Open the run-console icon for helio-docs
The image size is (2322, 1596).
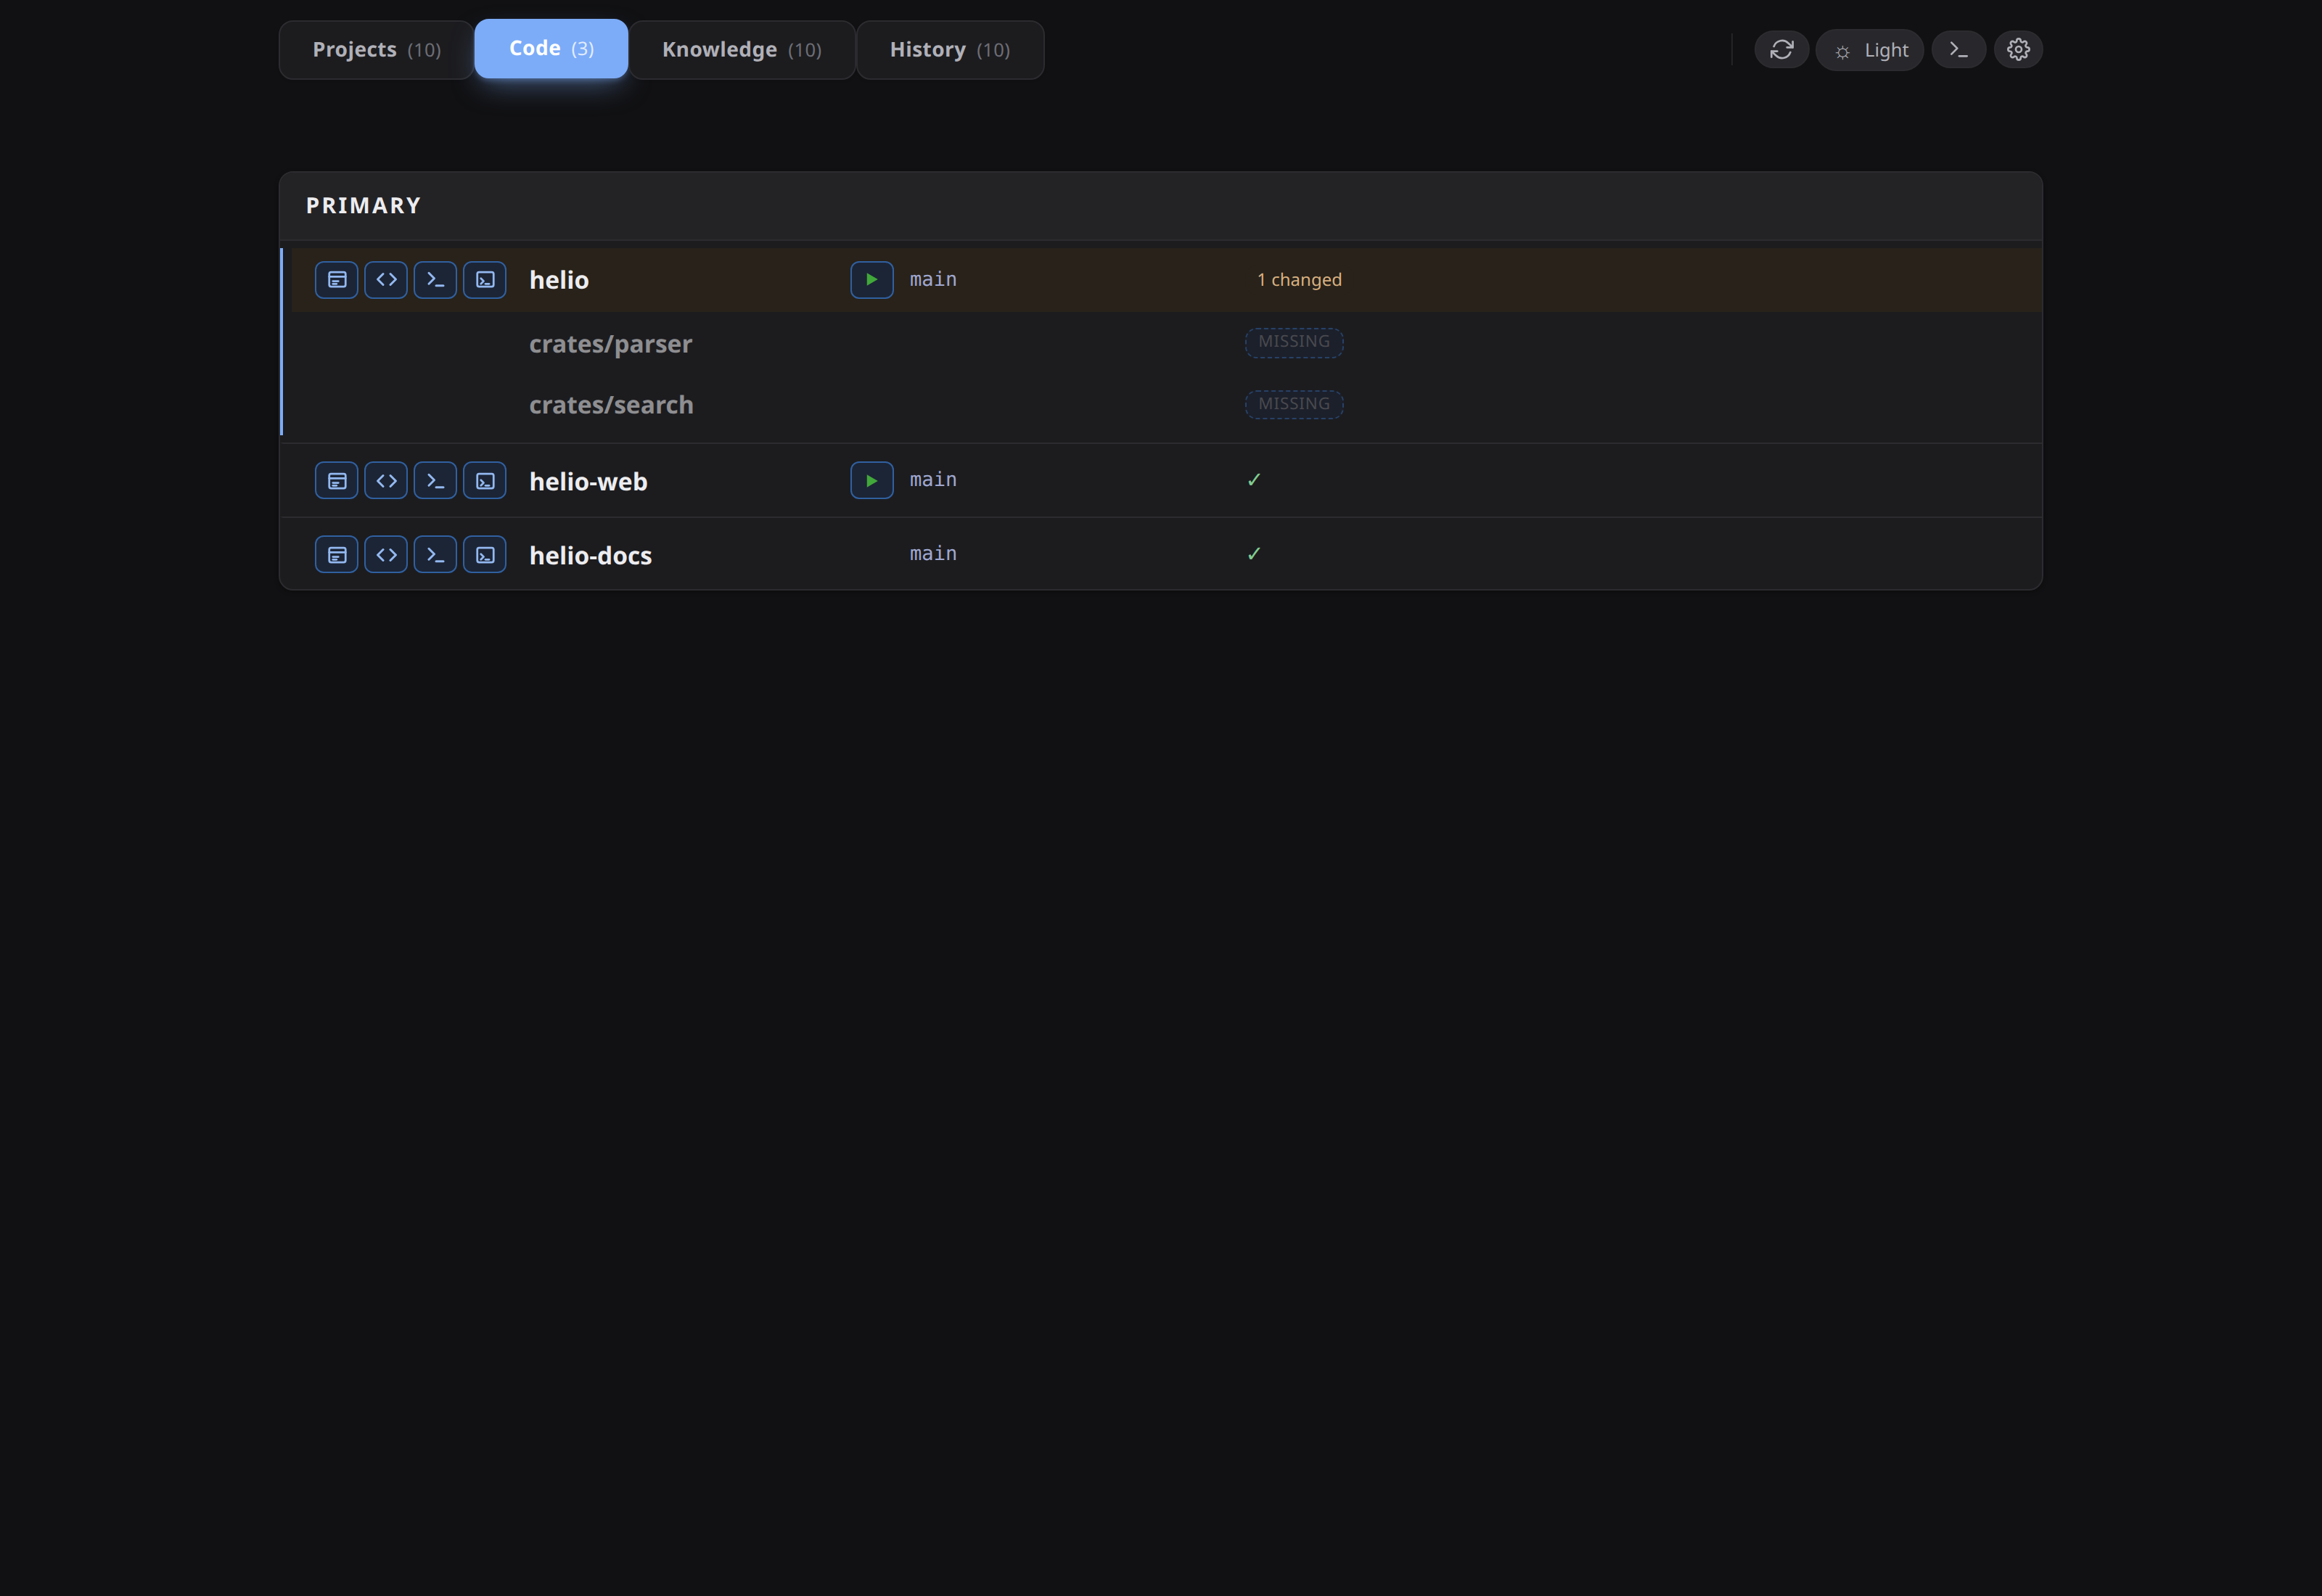pos(486,554)
